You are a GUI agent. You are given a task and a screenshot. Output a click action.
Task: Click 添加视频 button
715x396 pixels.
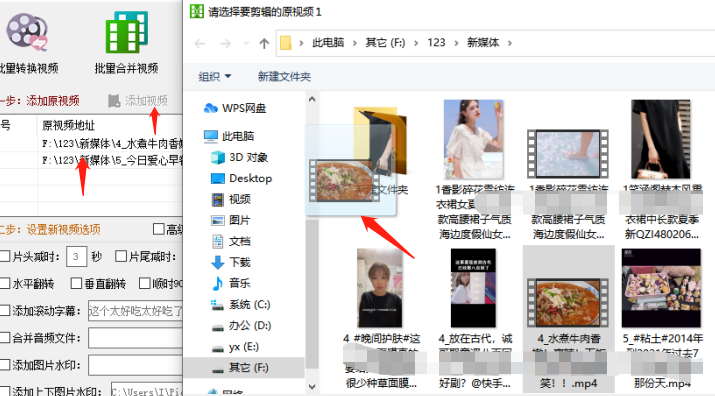(138, 101)
